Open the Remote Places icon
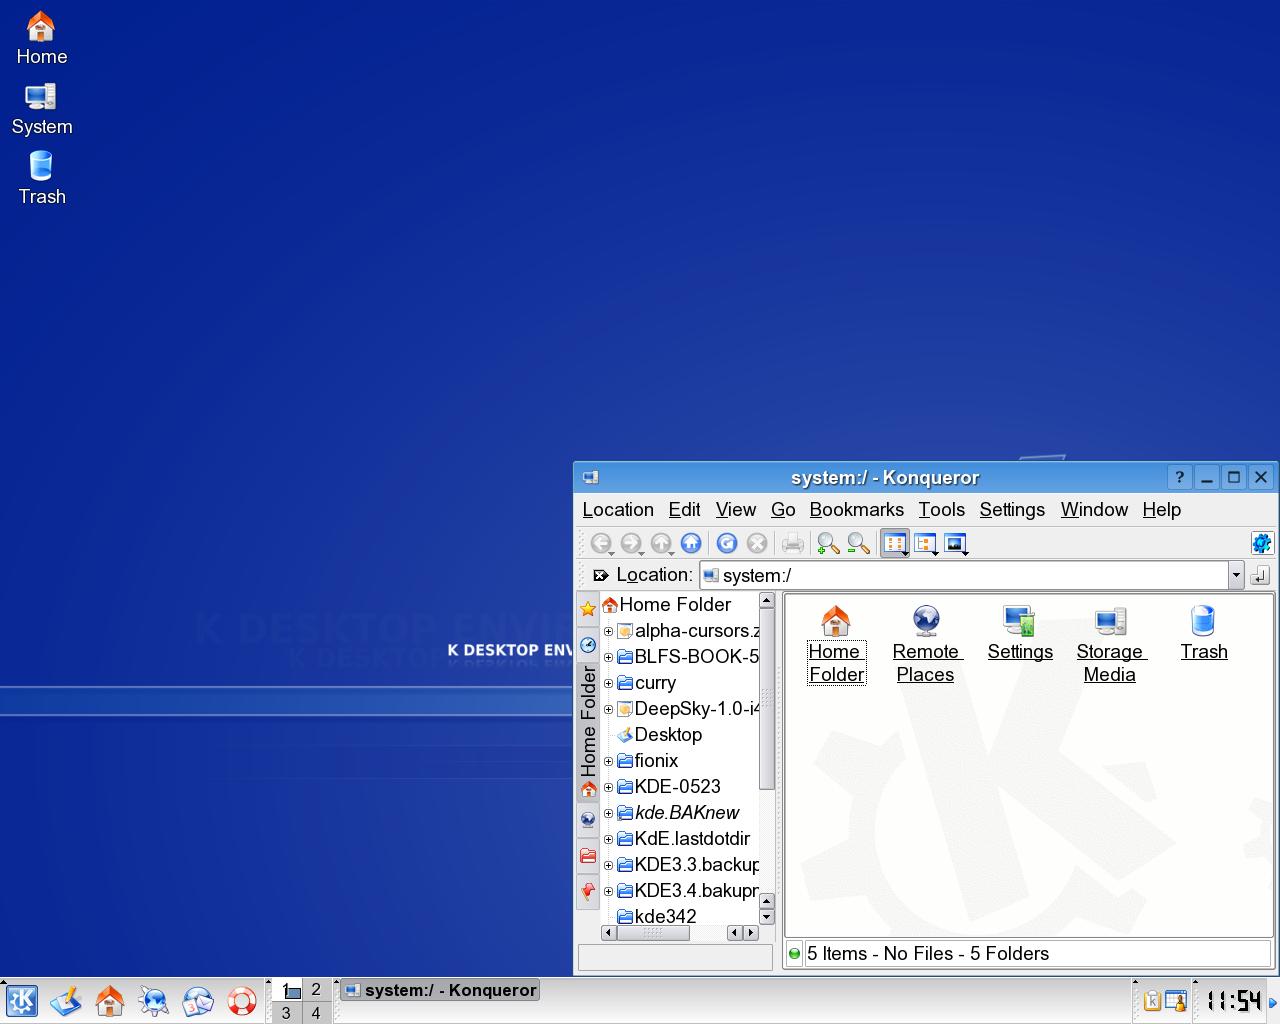The height and width of the screenshot is (1024, 1280). tap(926, 645)
